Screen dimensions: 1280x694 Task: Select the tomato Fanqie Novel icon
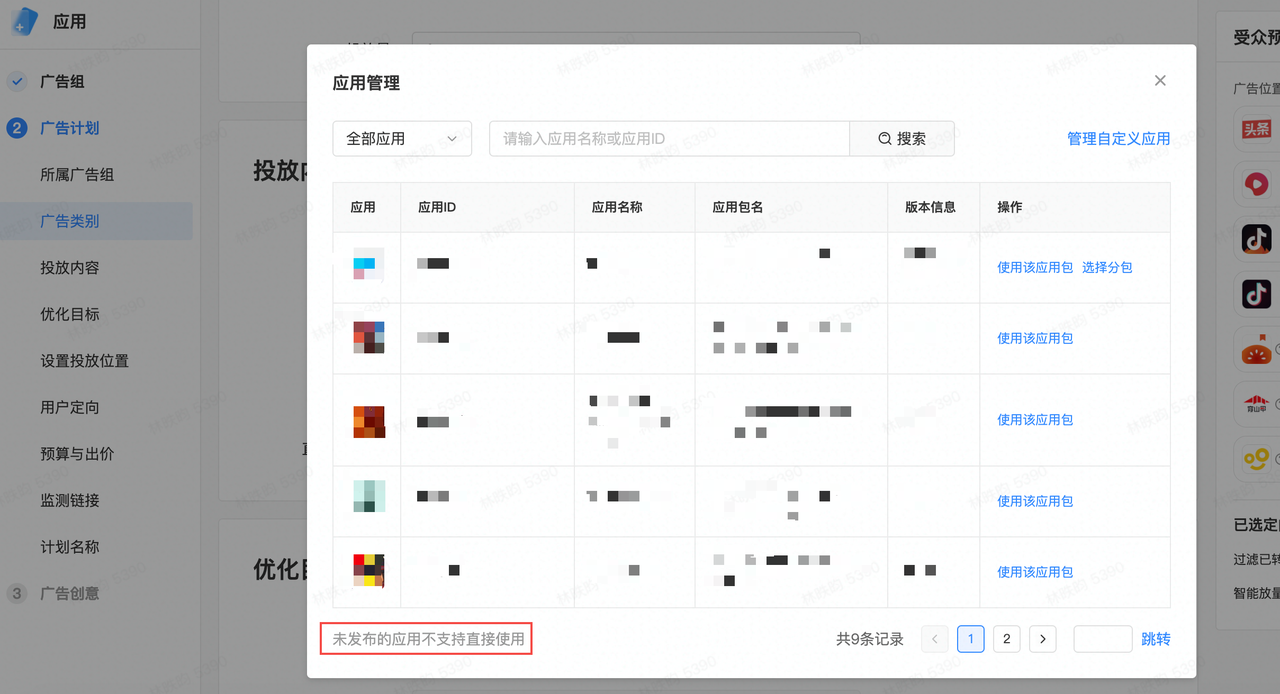(x=1257, y=349)
